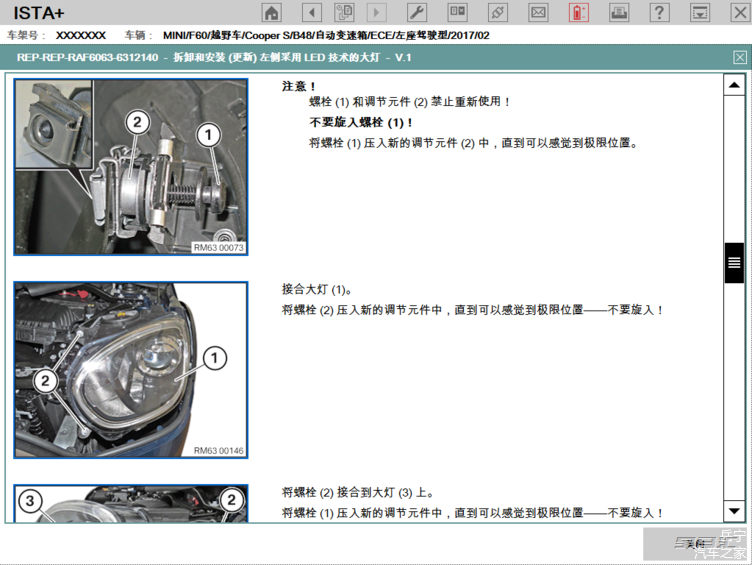Navigate forward with the right arrow icon
The width and height of the screenshot is (752, 565).
click(376, 12)
